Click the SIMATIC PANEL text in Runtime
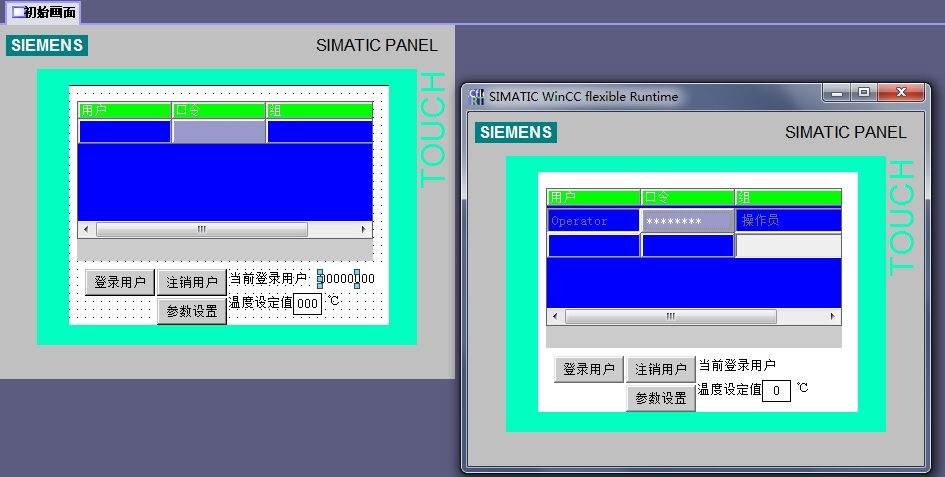The width and height of the screenshot is (945, 477). (x=846, y=132)
